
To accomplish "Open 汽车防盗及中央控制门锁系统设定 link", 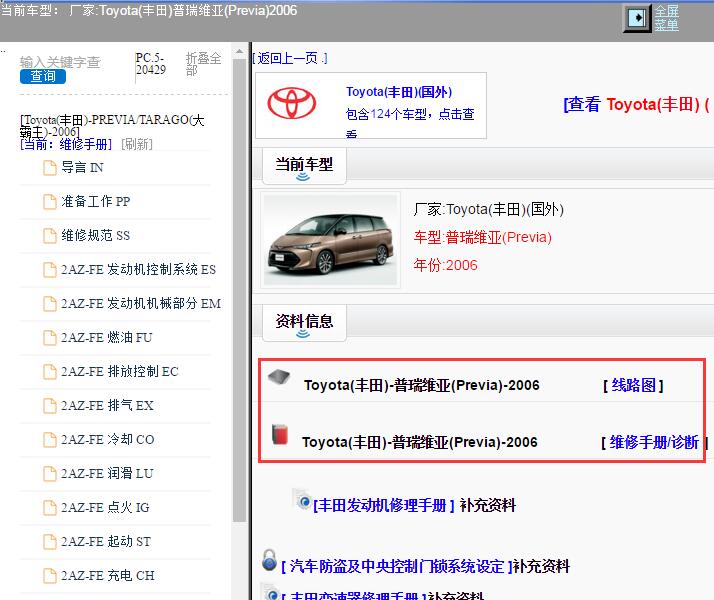I will (397, 567).
